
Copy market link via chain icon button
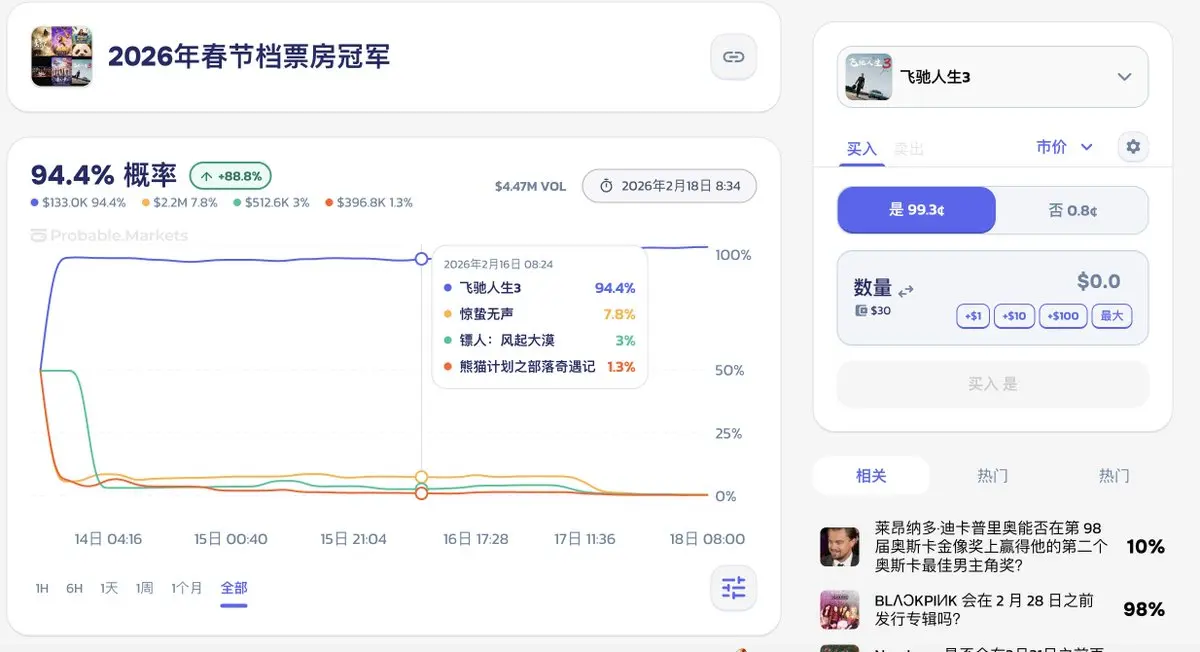pos(733,57)
